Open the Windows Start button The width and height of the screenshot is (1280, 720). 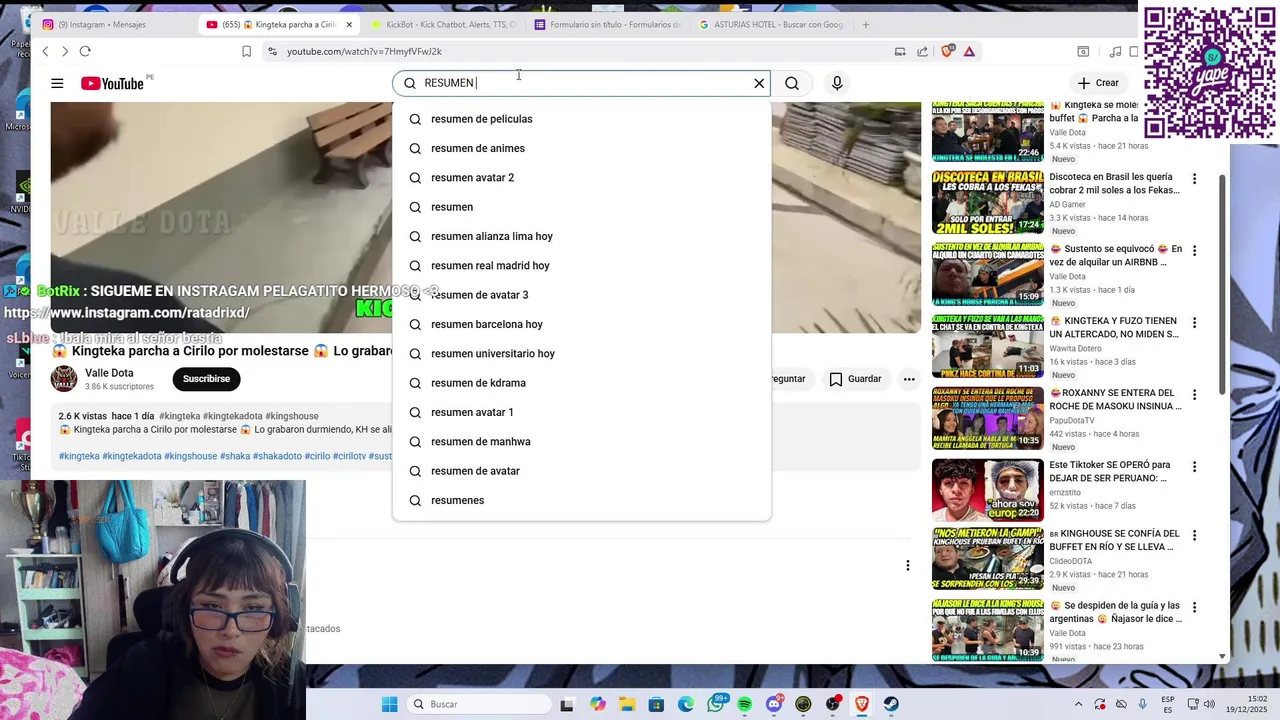389,704
